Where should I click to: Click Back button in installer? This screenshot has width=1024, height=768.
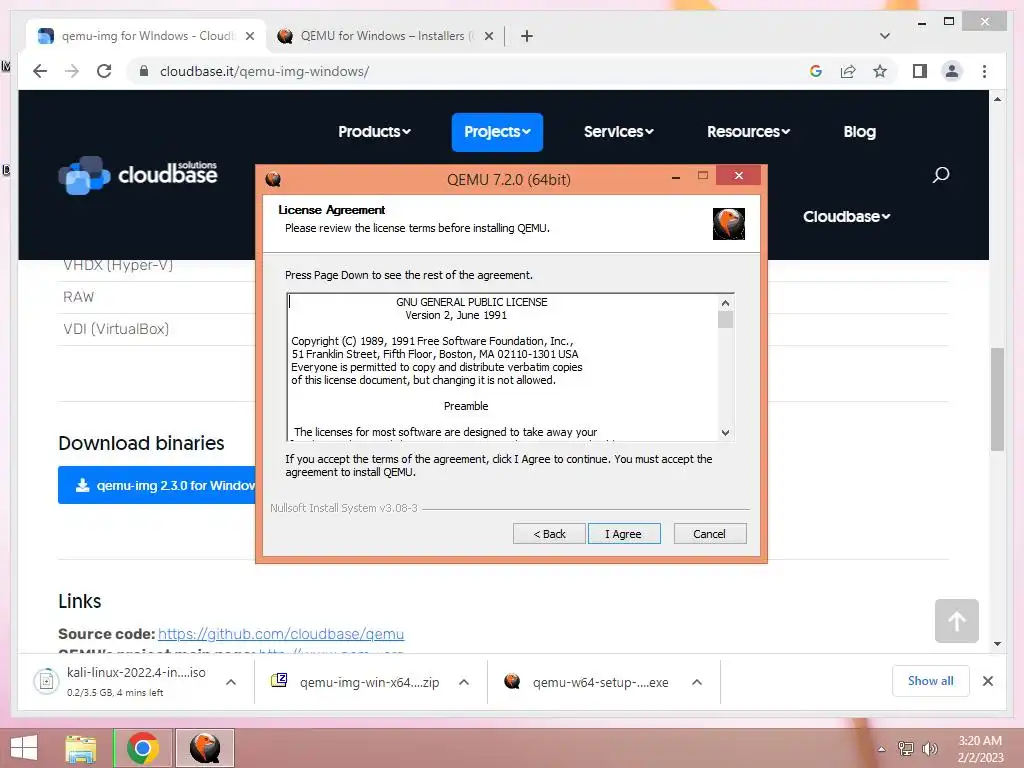tap(549, 534)
